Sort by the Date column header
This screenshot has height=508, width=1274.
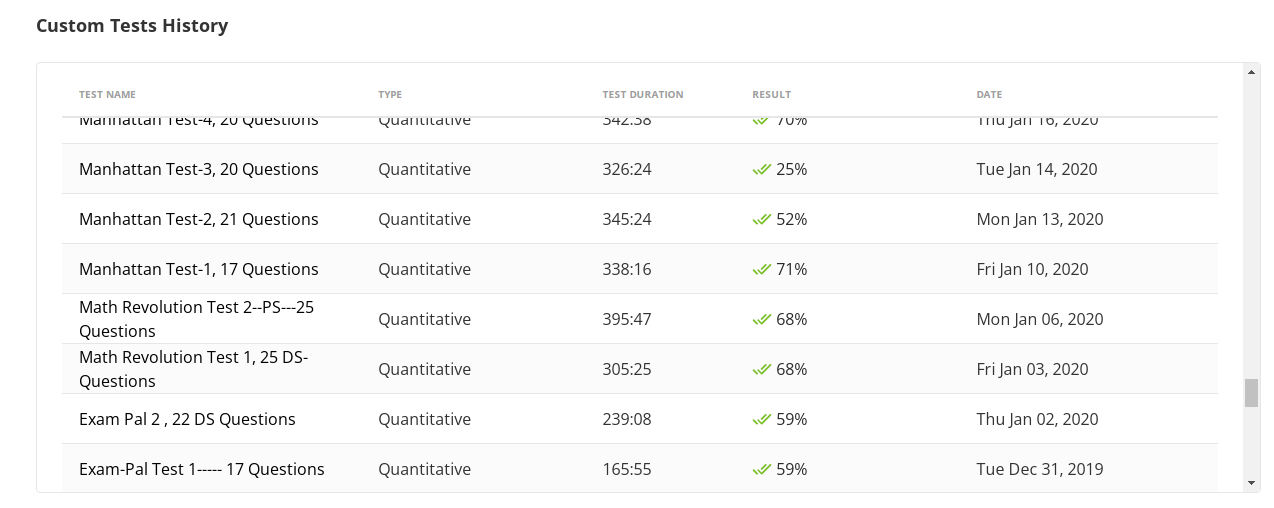[989, 95]
